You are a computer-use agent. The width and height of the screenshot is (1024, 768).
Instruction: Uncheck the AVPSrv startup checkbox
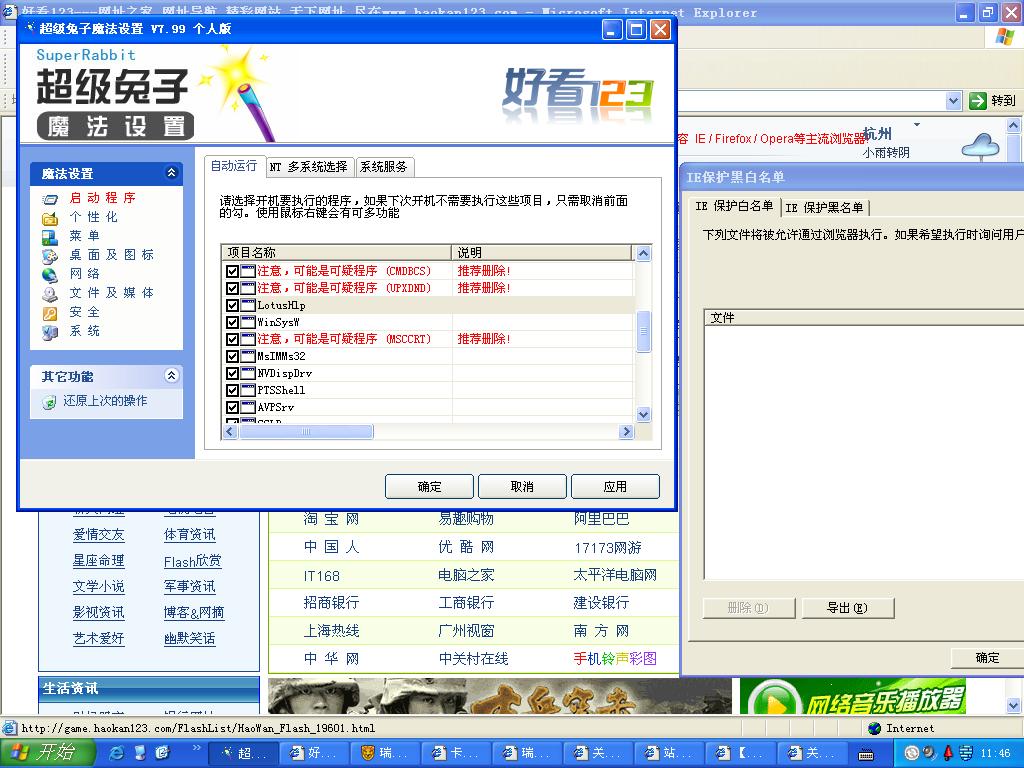point(232,407)
